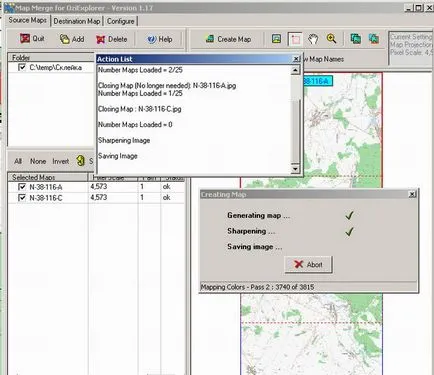434x375 pixels.
Task: Click 'Mapping Colors - Pass 2' status text
Action: coord(257,287)
